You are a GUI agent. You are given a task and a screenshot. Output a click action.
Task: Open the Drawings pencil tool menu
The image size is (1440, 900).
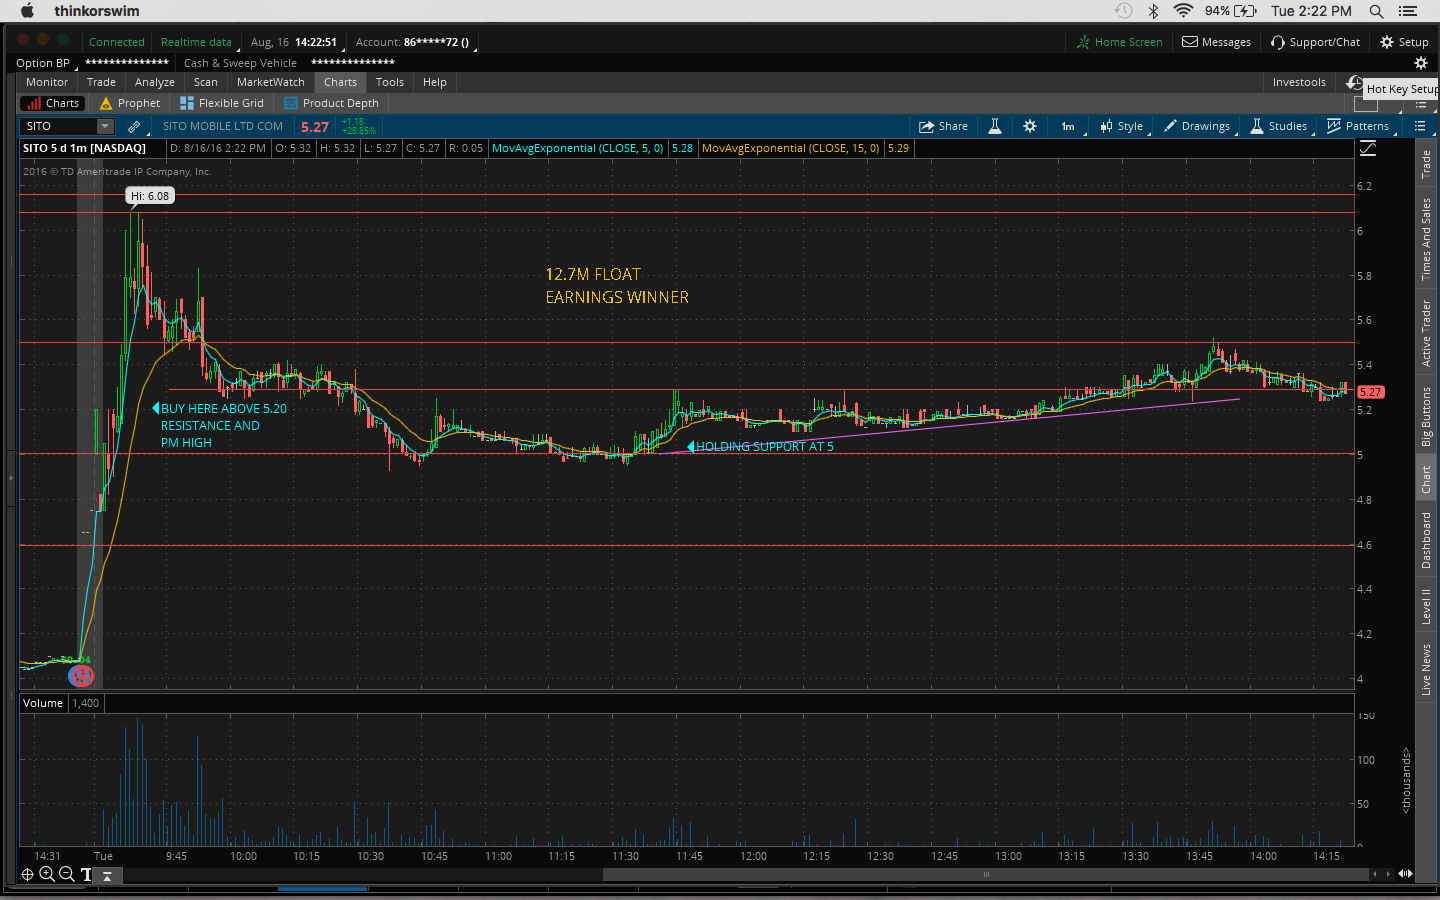coord(1196,126)
